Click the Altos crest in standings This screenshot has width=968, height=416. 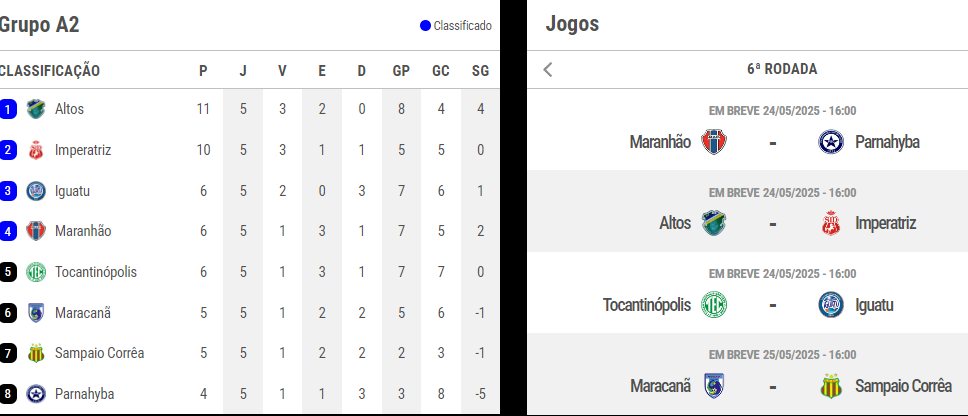(x=36, y=109)
